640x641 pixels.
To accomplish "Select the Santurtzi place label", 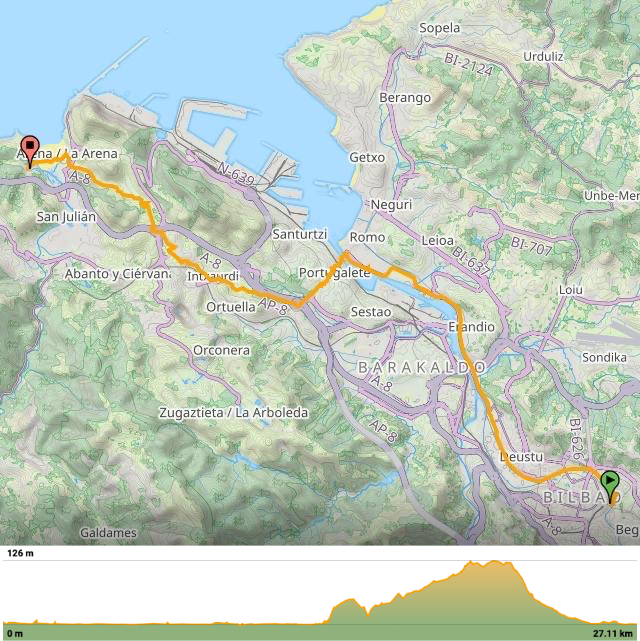I will [x=300, y=234].
